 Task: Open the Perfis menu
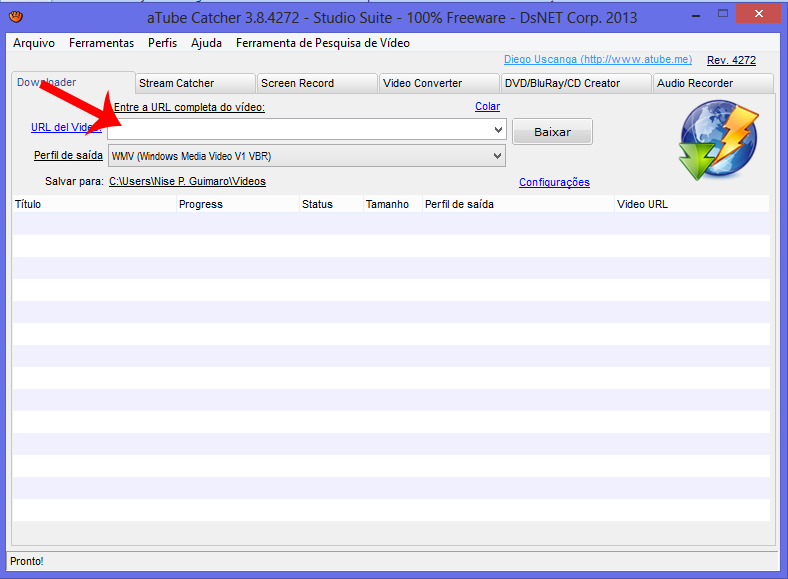tap(162, 43)
